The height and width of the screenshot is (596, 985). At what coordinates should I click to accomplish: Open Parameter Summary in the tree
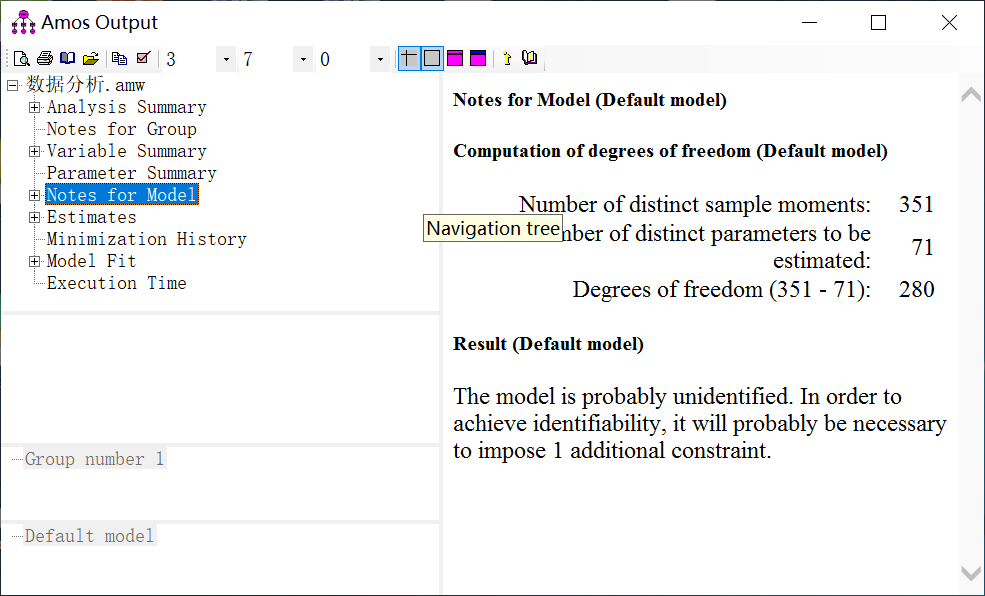(x=131, y=173)
